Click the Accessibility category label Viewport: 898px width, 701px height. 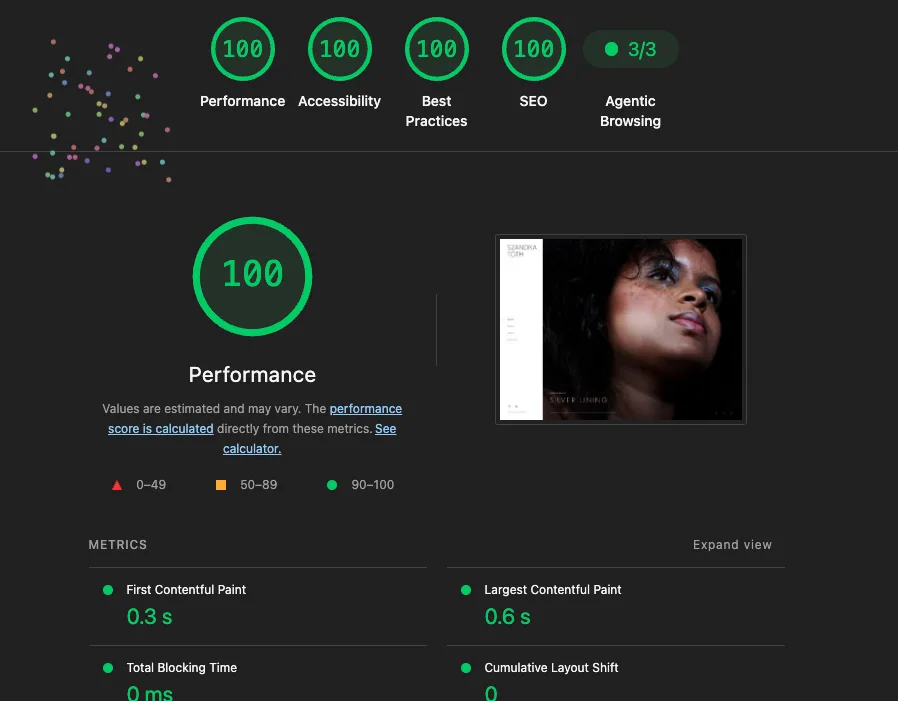click(x=340, y=101)
